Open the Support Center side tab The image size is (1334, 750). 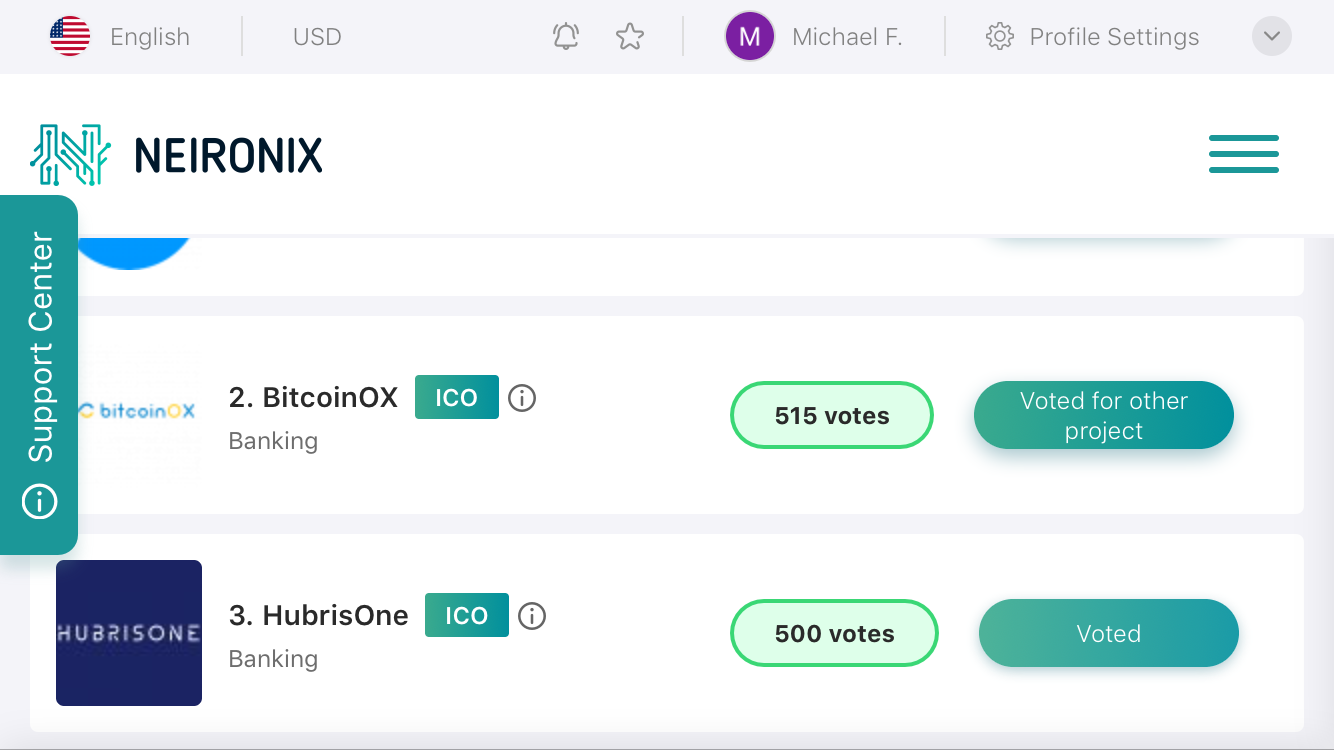pyautogui.click(x=39, y=374)
